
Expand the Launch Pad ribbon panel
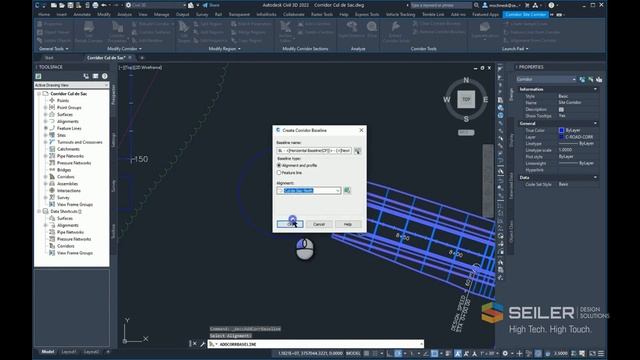515,49
